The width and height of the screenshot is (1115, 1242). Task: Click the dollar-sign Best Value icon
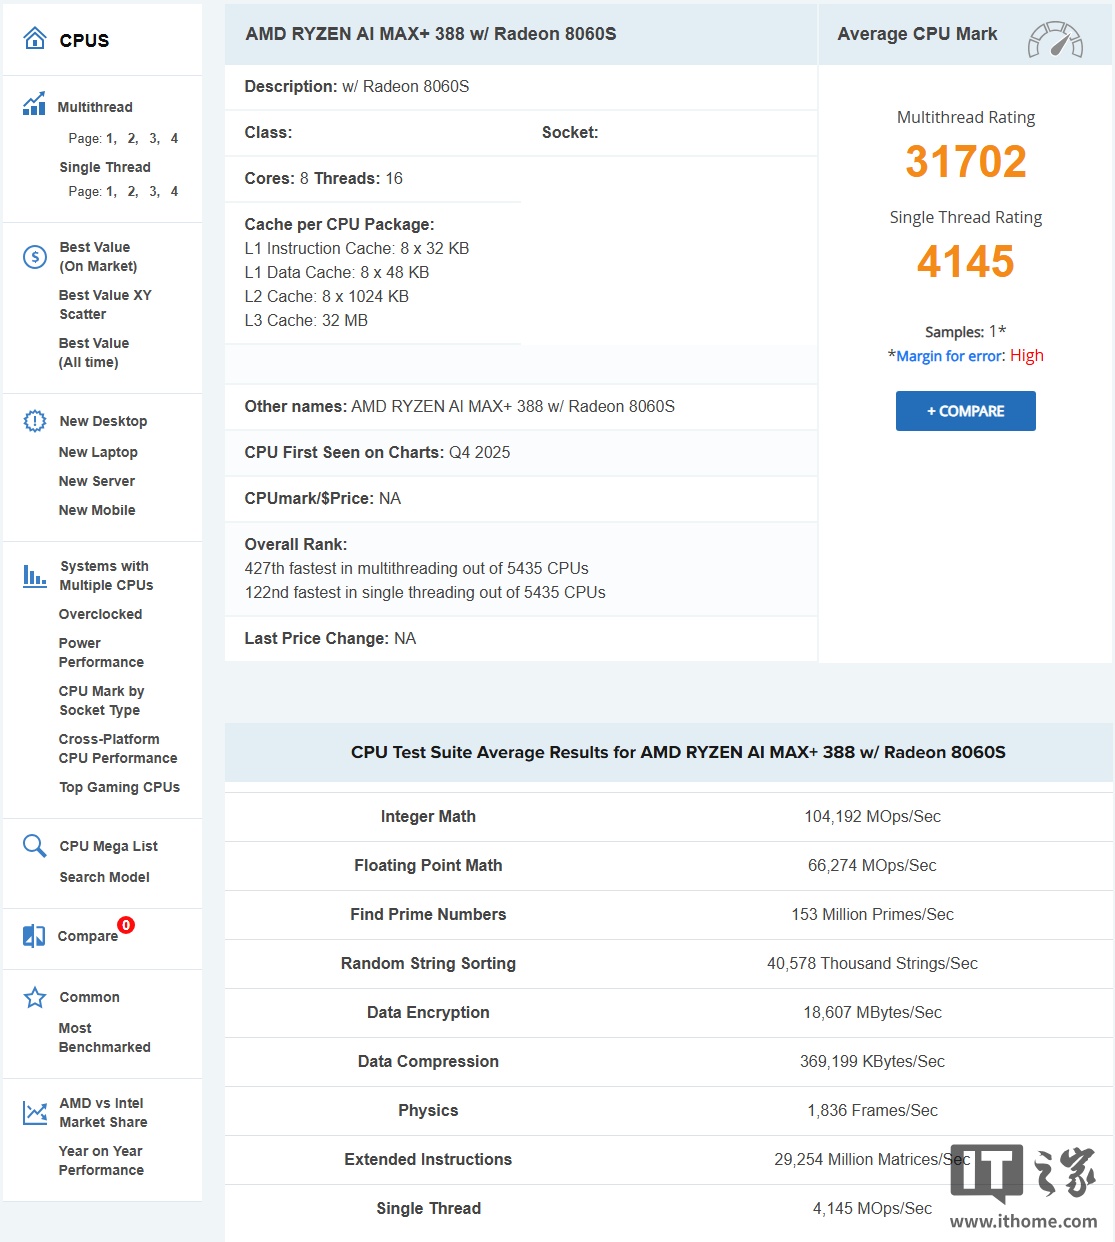tap(33, 256)
